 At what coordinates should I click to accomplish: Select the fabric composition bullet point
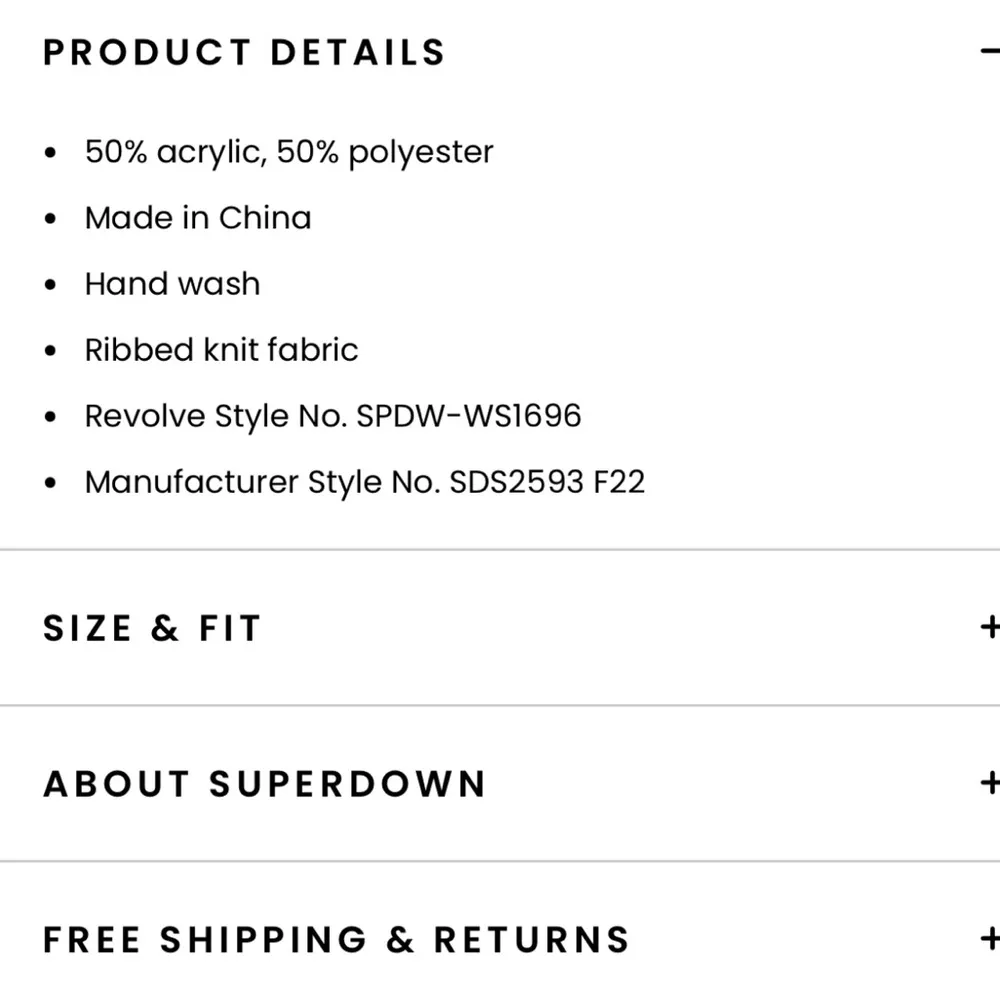[289, 151]
